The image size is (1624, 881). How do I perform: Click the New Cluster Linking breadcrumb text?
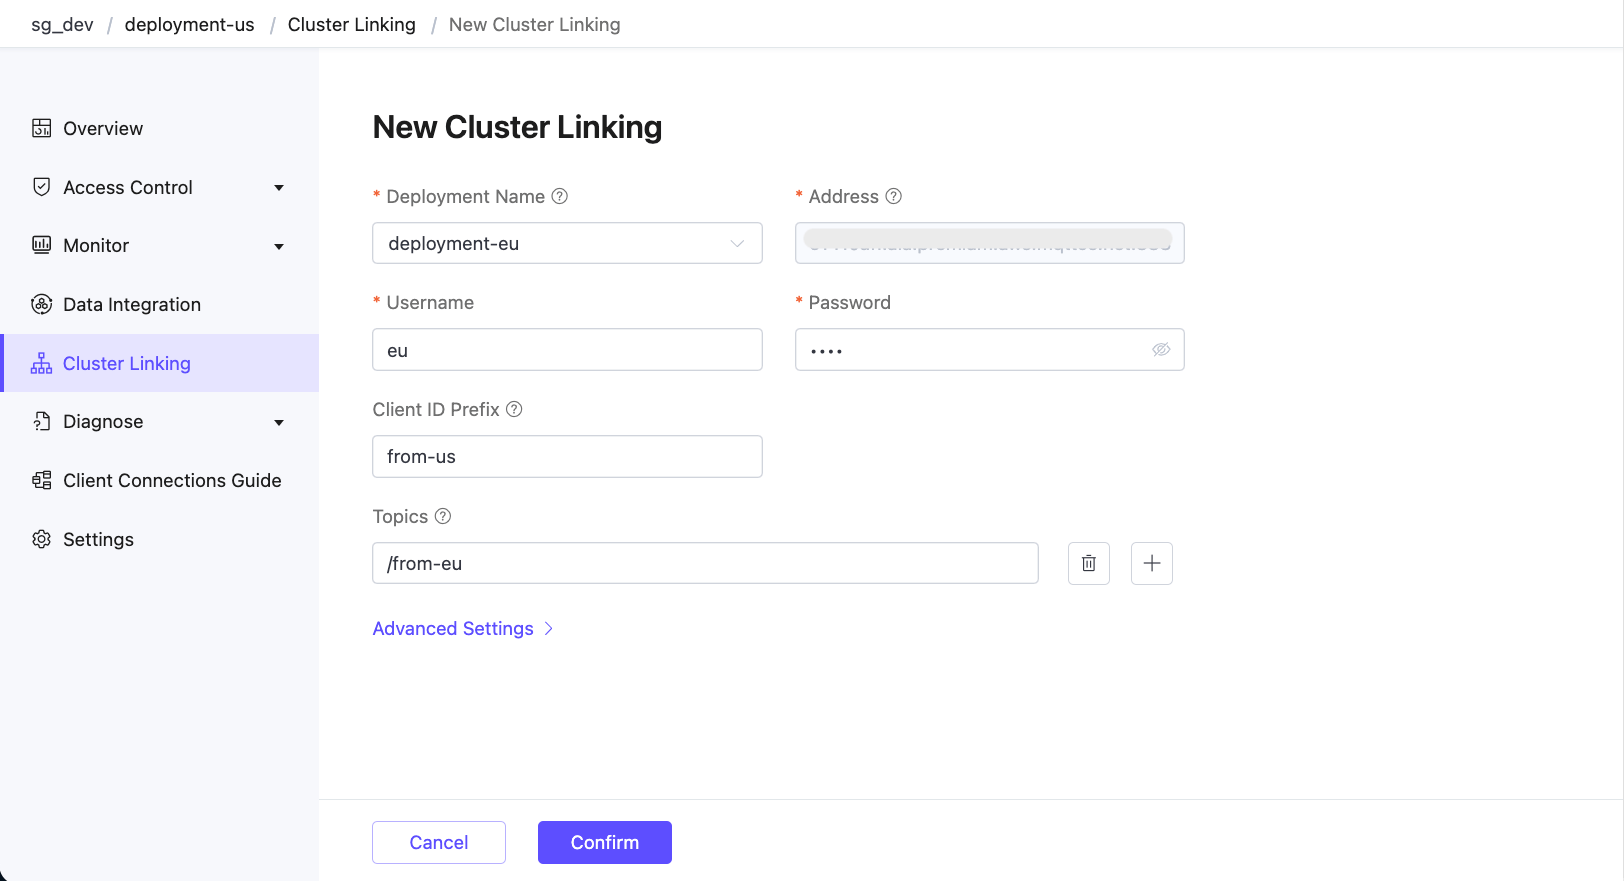pyautogui.click(x=535, y=24)
